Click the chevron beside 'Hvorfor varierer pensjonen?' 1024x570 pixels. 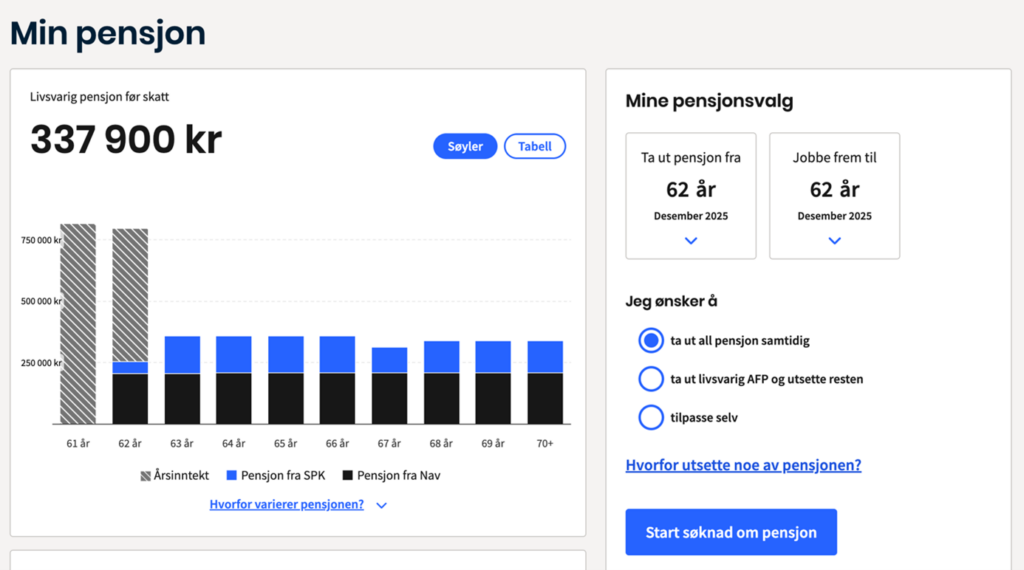click(x=381, y=505)
